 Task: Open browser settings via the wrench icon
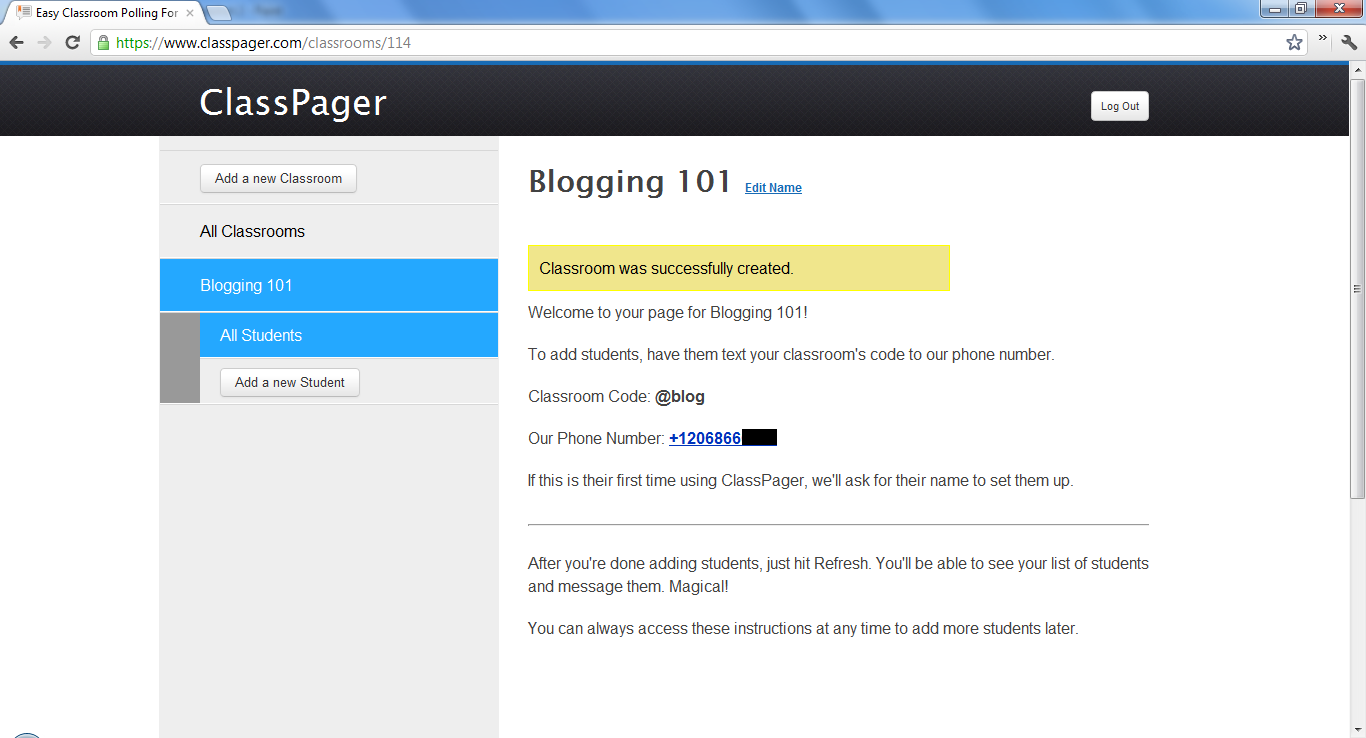(x=1347, y=42)
